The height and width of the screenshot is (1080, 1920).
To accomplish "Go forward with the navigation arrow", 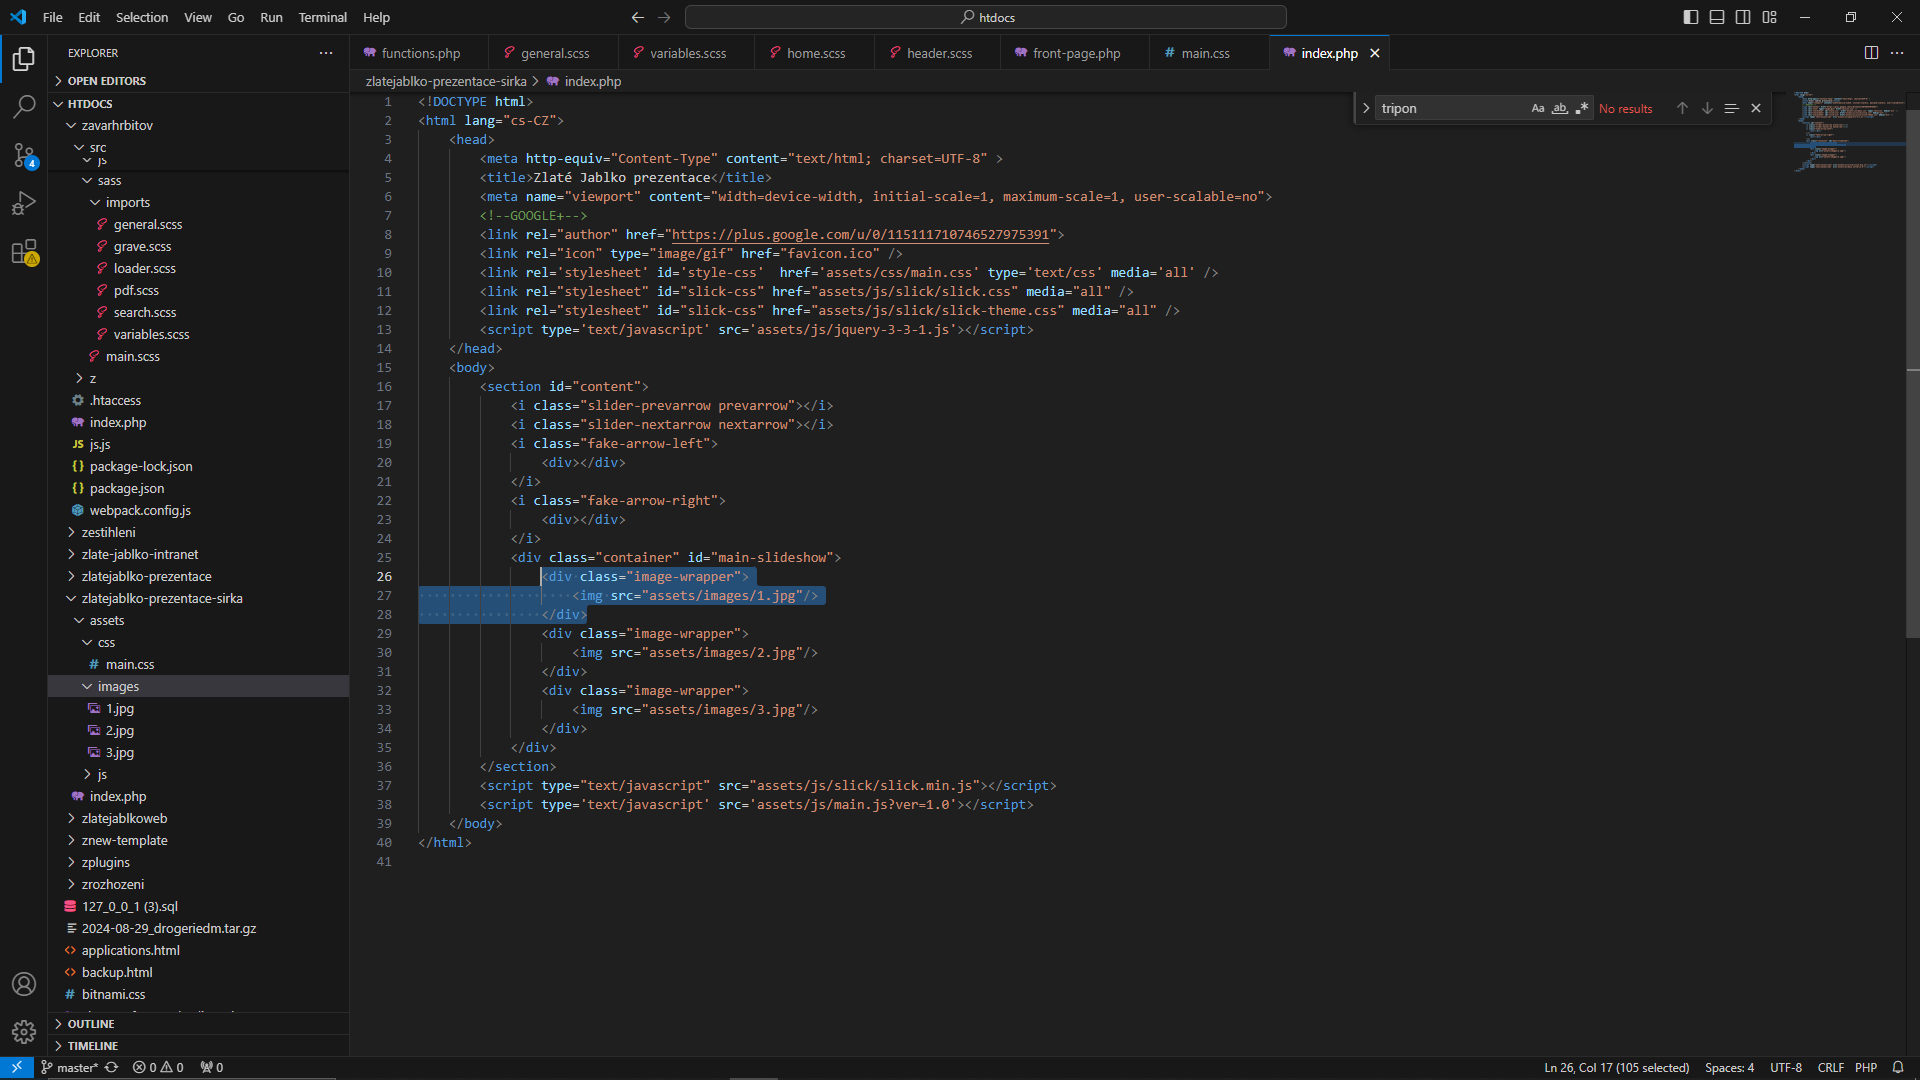I will pyautogui.click(x=665, y=17).
